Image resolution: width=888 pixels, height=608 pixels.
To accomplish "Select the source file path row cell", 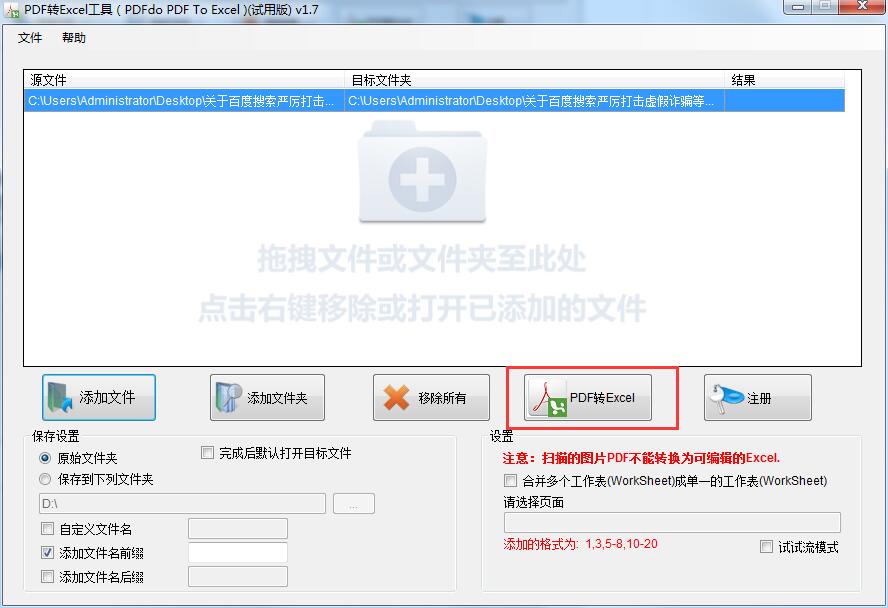I will pyautogui.click(x=185, y=101).
